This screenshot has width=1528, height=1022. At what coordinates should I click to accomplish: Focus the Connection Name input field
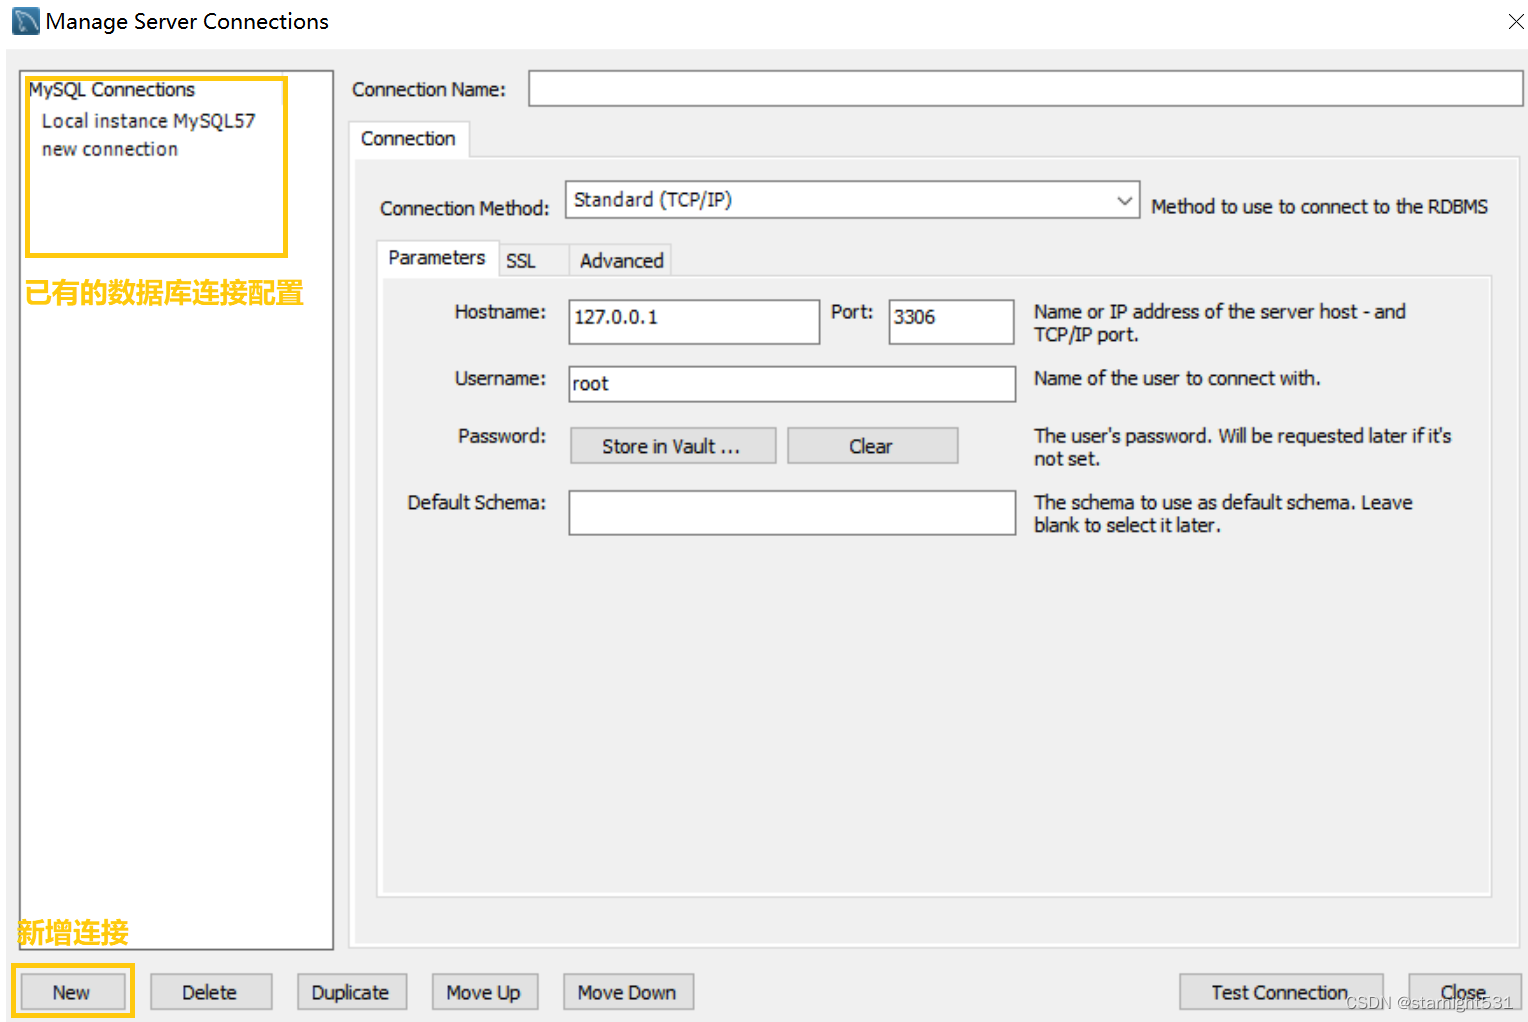(1025, 88)
